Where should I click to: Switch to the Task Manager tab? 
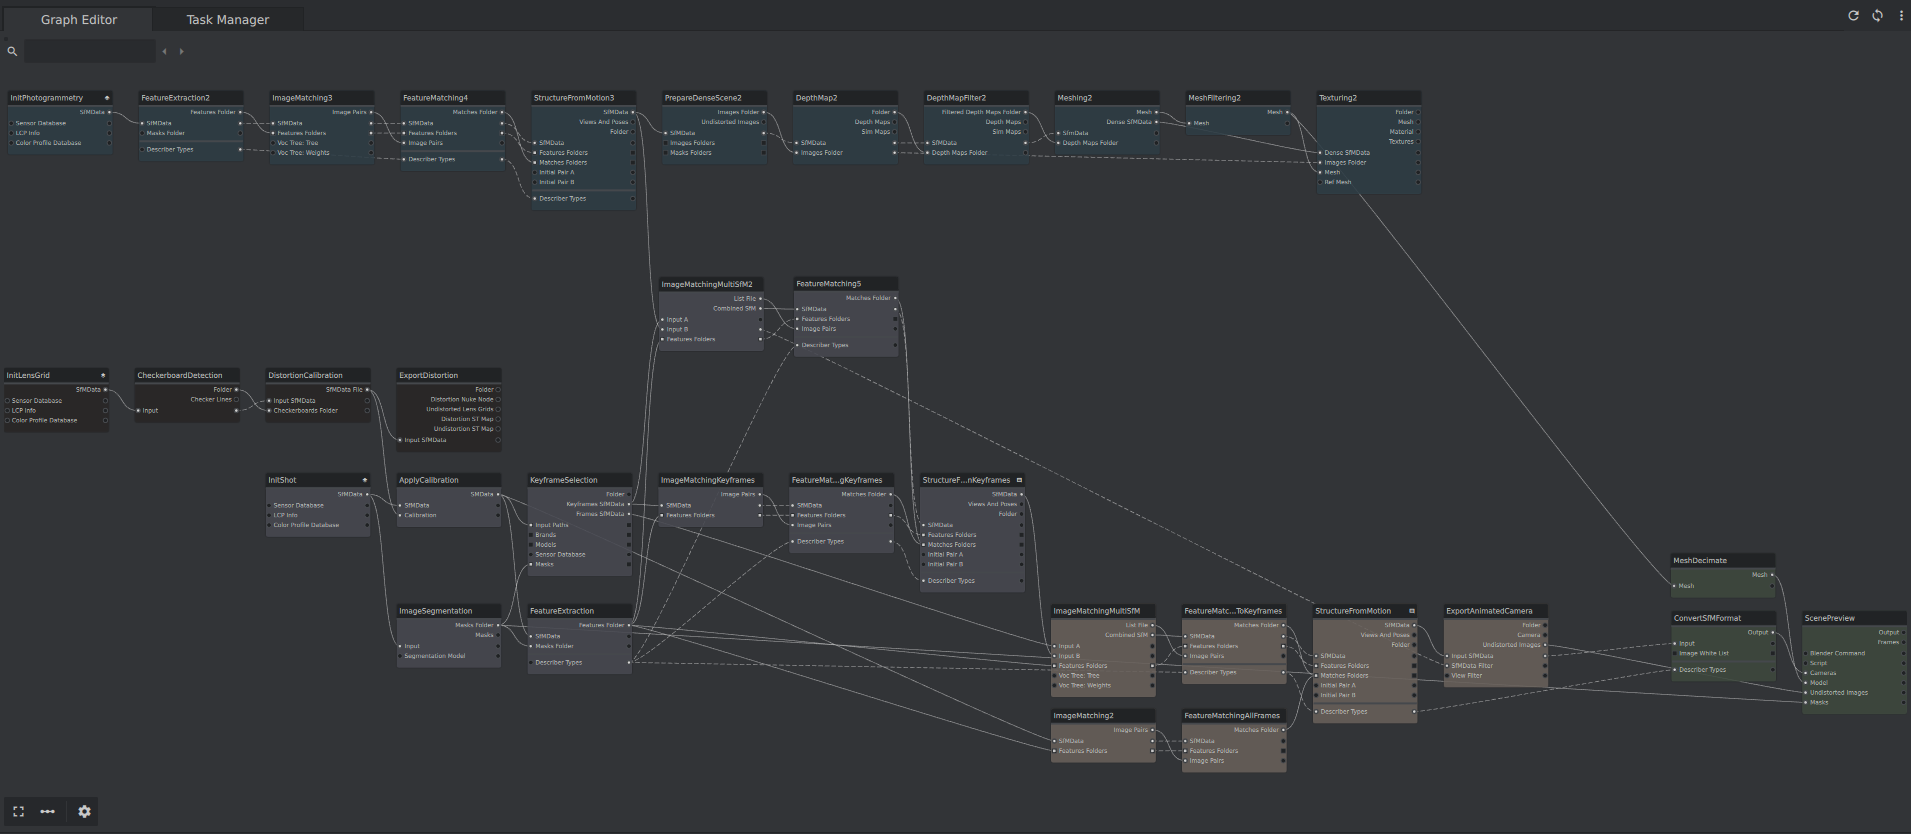pos(227,19)
